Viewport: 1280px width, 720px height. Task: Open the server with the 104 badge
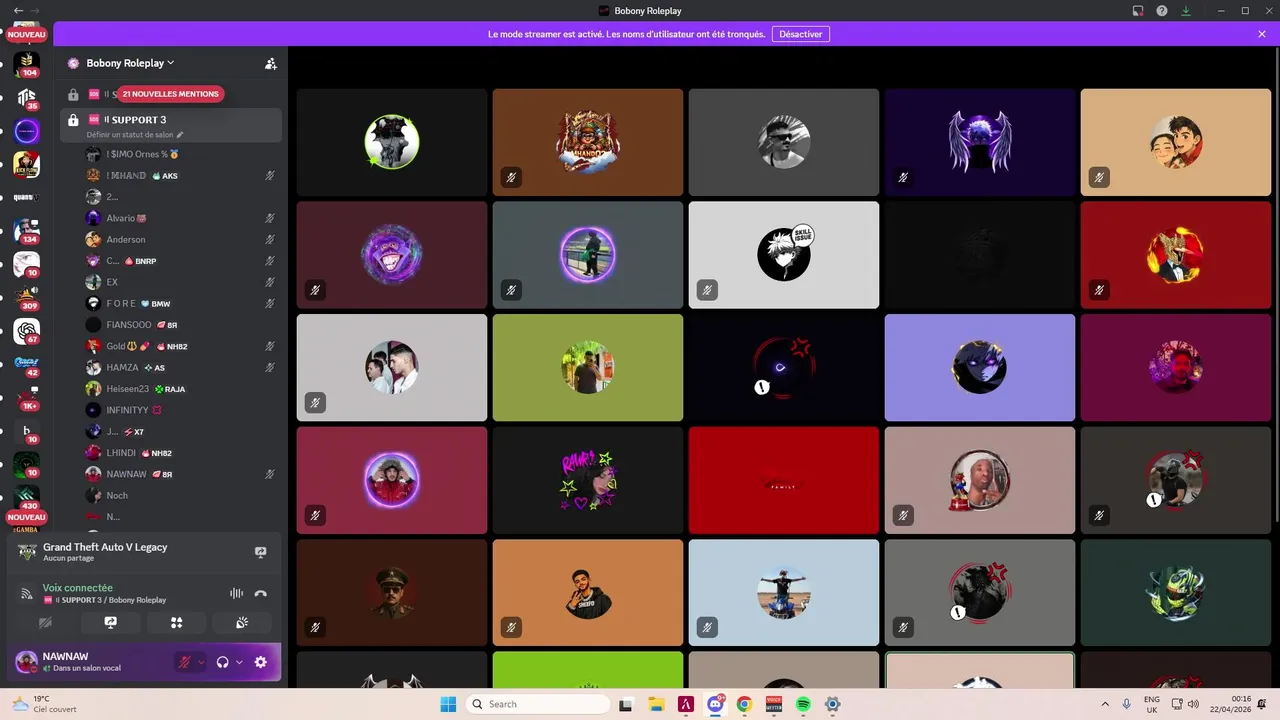tap(27, 64)
